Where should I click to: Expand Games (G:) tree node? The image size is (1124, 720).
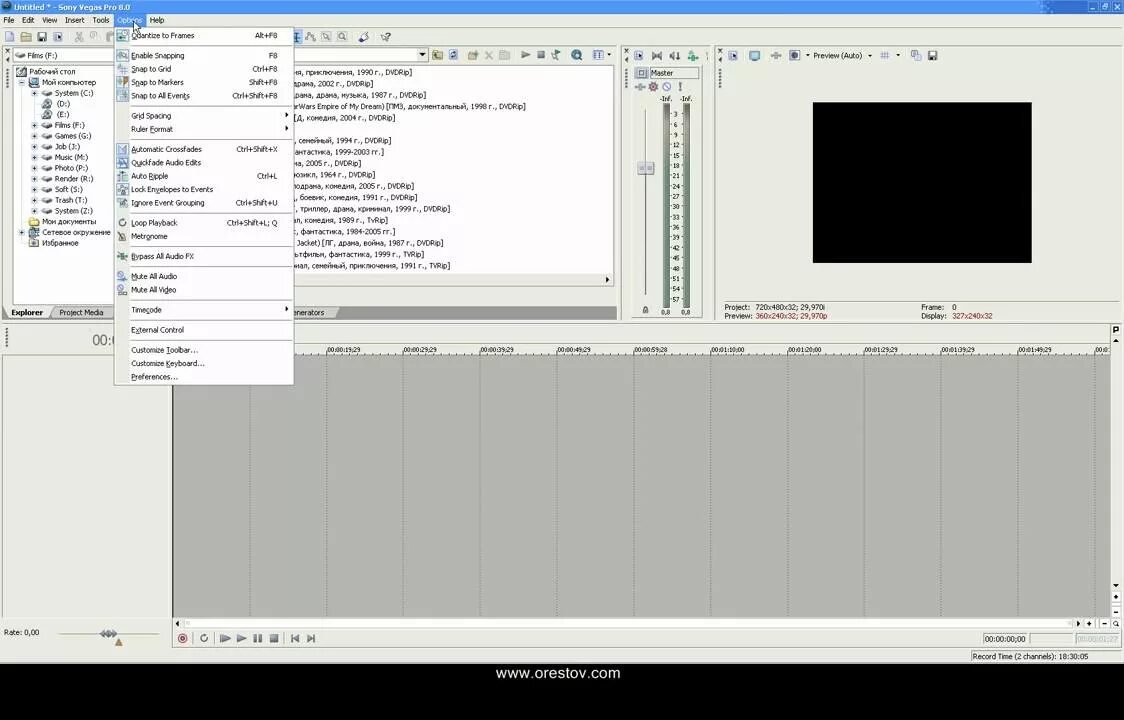coord(34,136)
